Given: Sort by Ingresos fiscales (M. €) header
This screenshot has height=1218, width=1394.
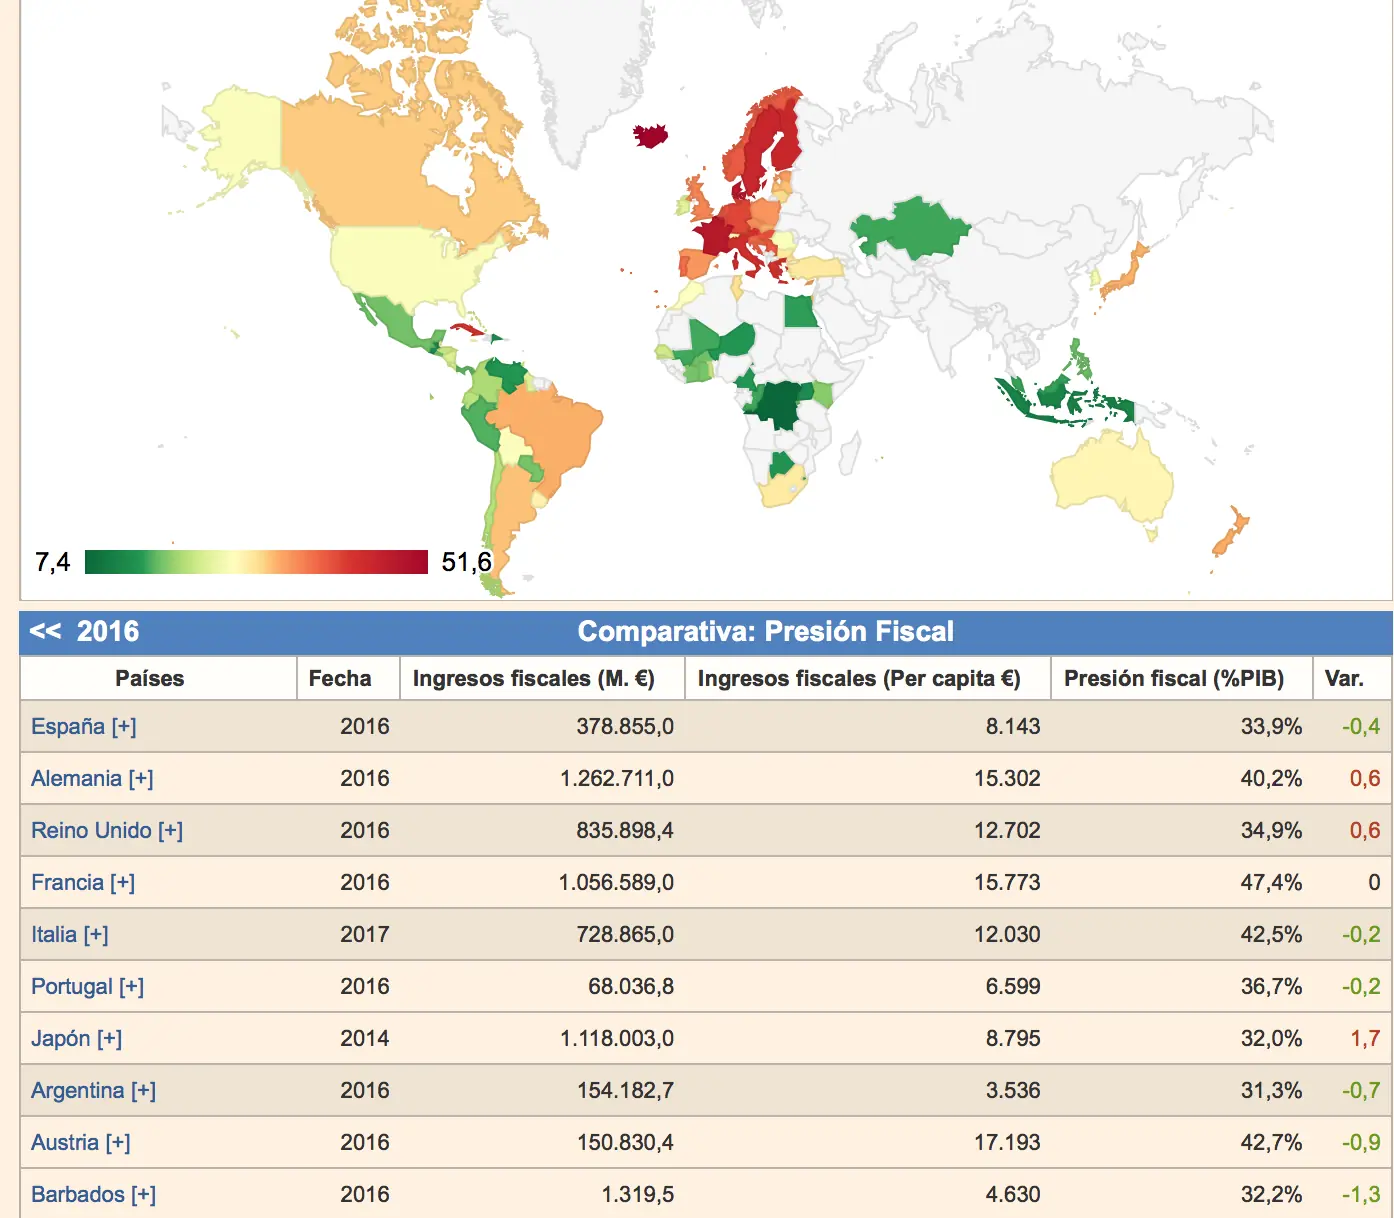Looking at the screenshot, I should pyautogui.click(x=534, y=678).
